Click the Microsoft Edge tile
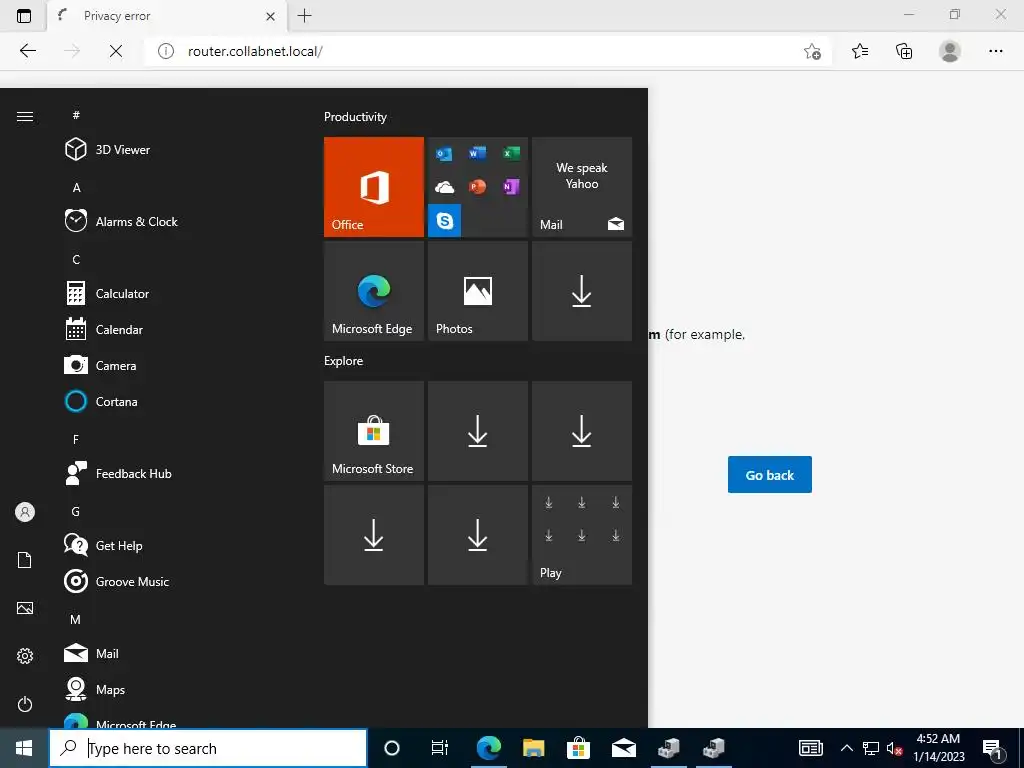 374,291
